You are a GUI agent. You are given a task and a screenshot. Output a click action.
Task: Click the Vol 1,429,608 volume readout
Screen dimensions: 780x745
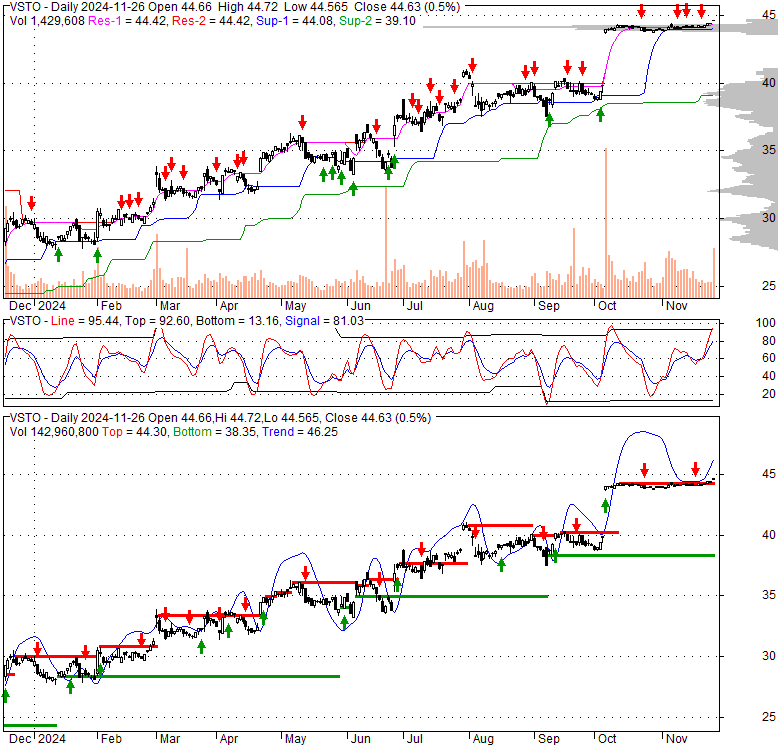click(47, 21)
